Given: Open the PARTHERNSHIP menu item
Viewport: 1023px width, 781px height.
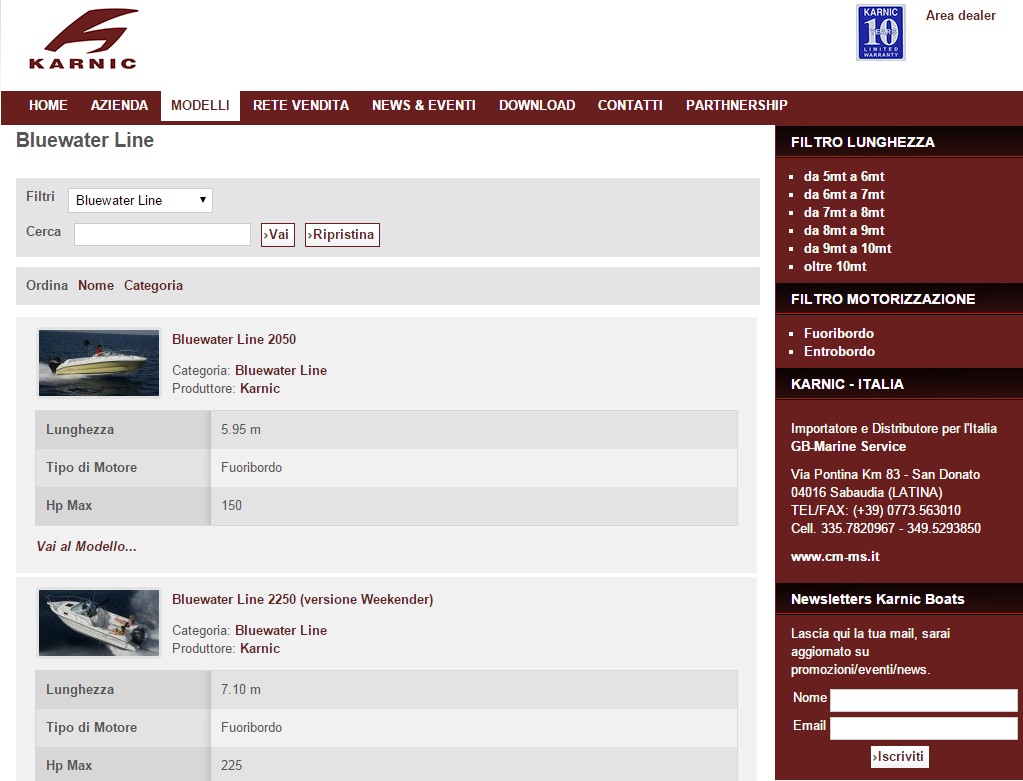Looking at the screenshot, I should pos(737,106).
